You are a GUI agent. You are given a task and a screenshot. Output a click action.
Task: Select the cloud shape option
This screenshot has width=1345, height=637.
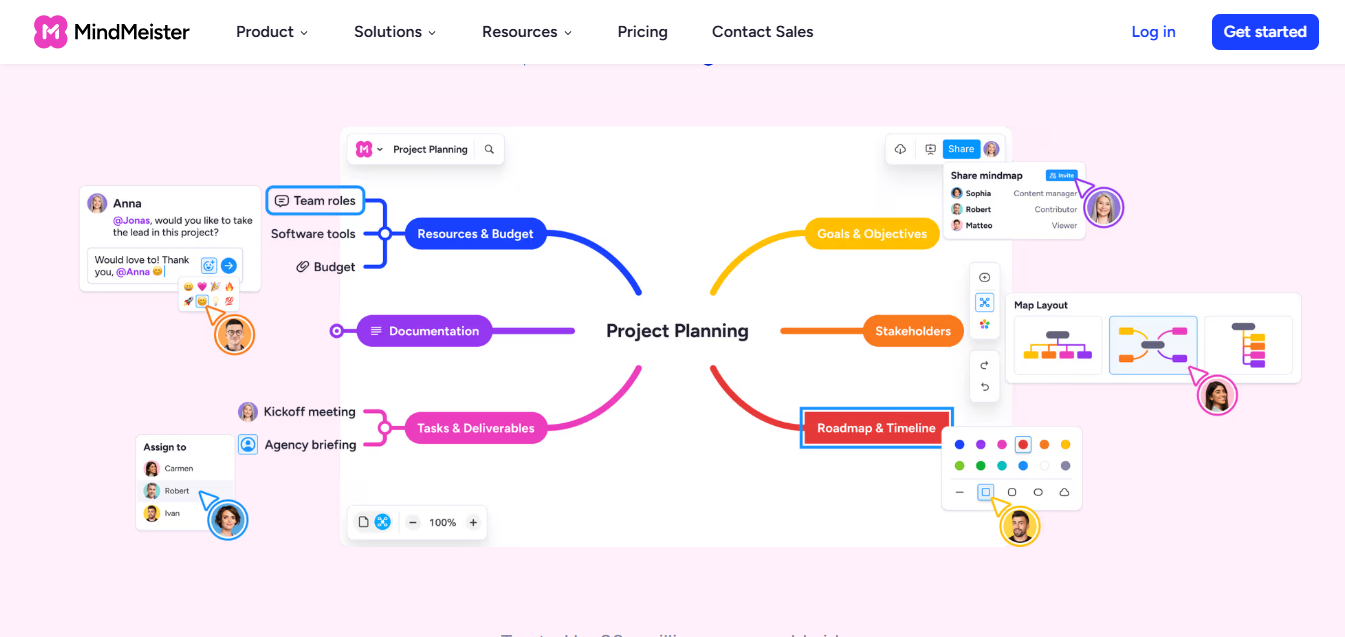1065,492
